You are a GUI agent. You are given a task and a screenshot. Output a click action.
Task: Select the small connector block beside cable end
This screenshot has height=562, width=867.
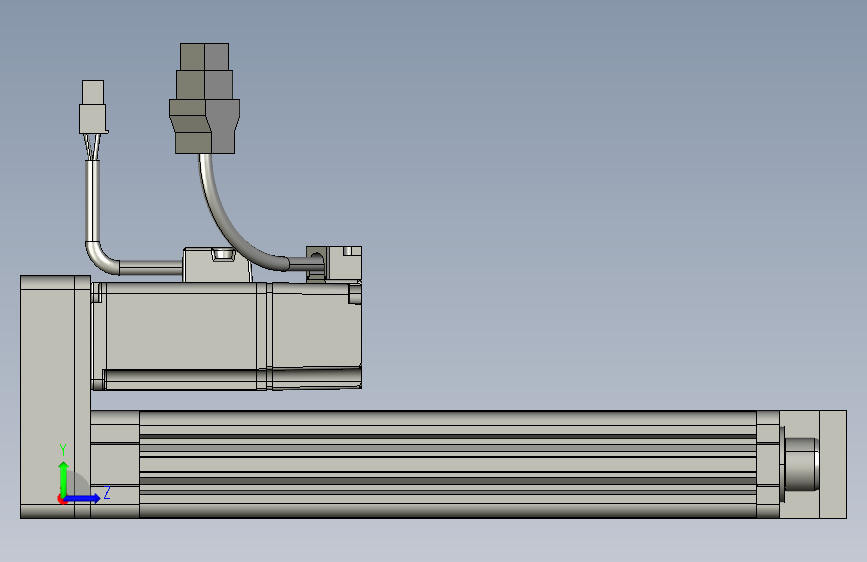tap(335, 263)
